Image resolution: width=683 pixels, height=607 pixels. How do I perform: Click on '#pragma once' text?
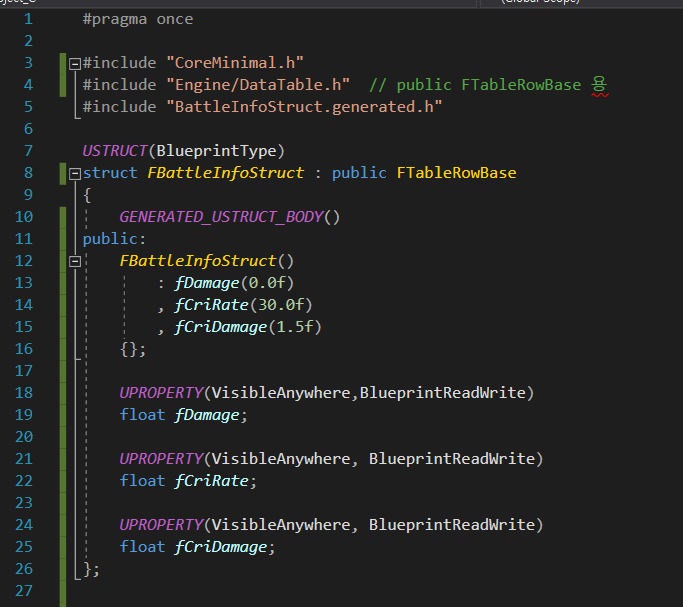138,20
